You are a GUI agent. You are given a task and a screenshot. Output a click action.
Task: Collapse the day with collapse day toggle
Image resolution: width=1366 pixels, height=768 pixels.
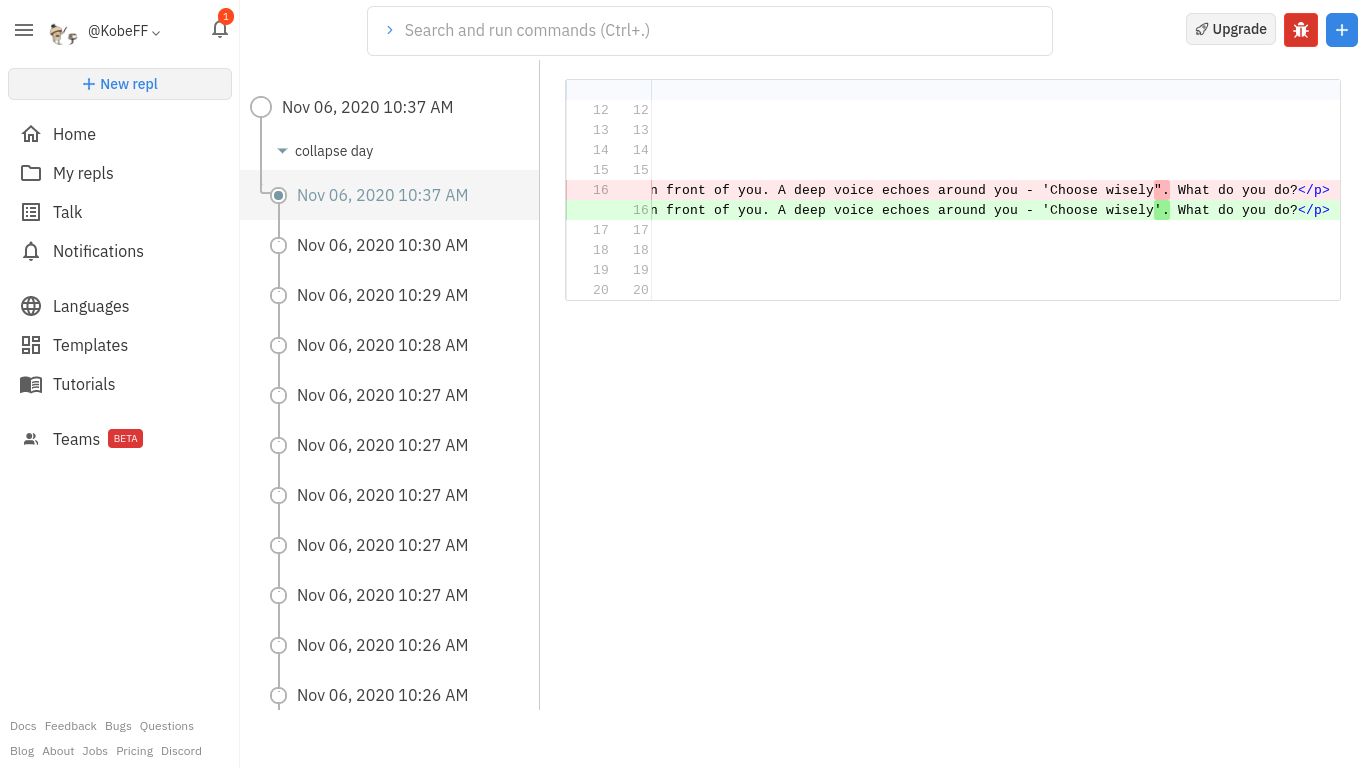pyautogui.click(x=325, y=151)
